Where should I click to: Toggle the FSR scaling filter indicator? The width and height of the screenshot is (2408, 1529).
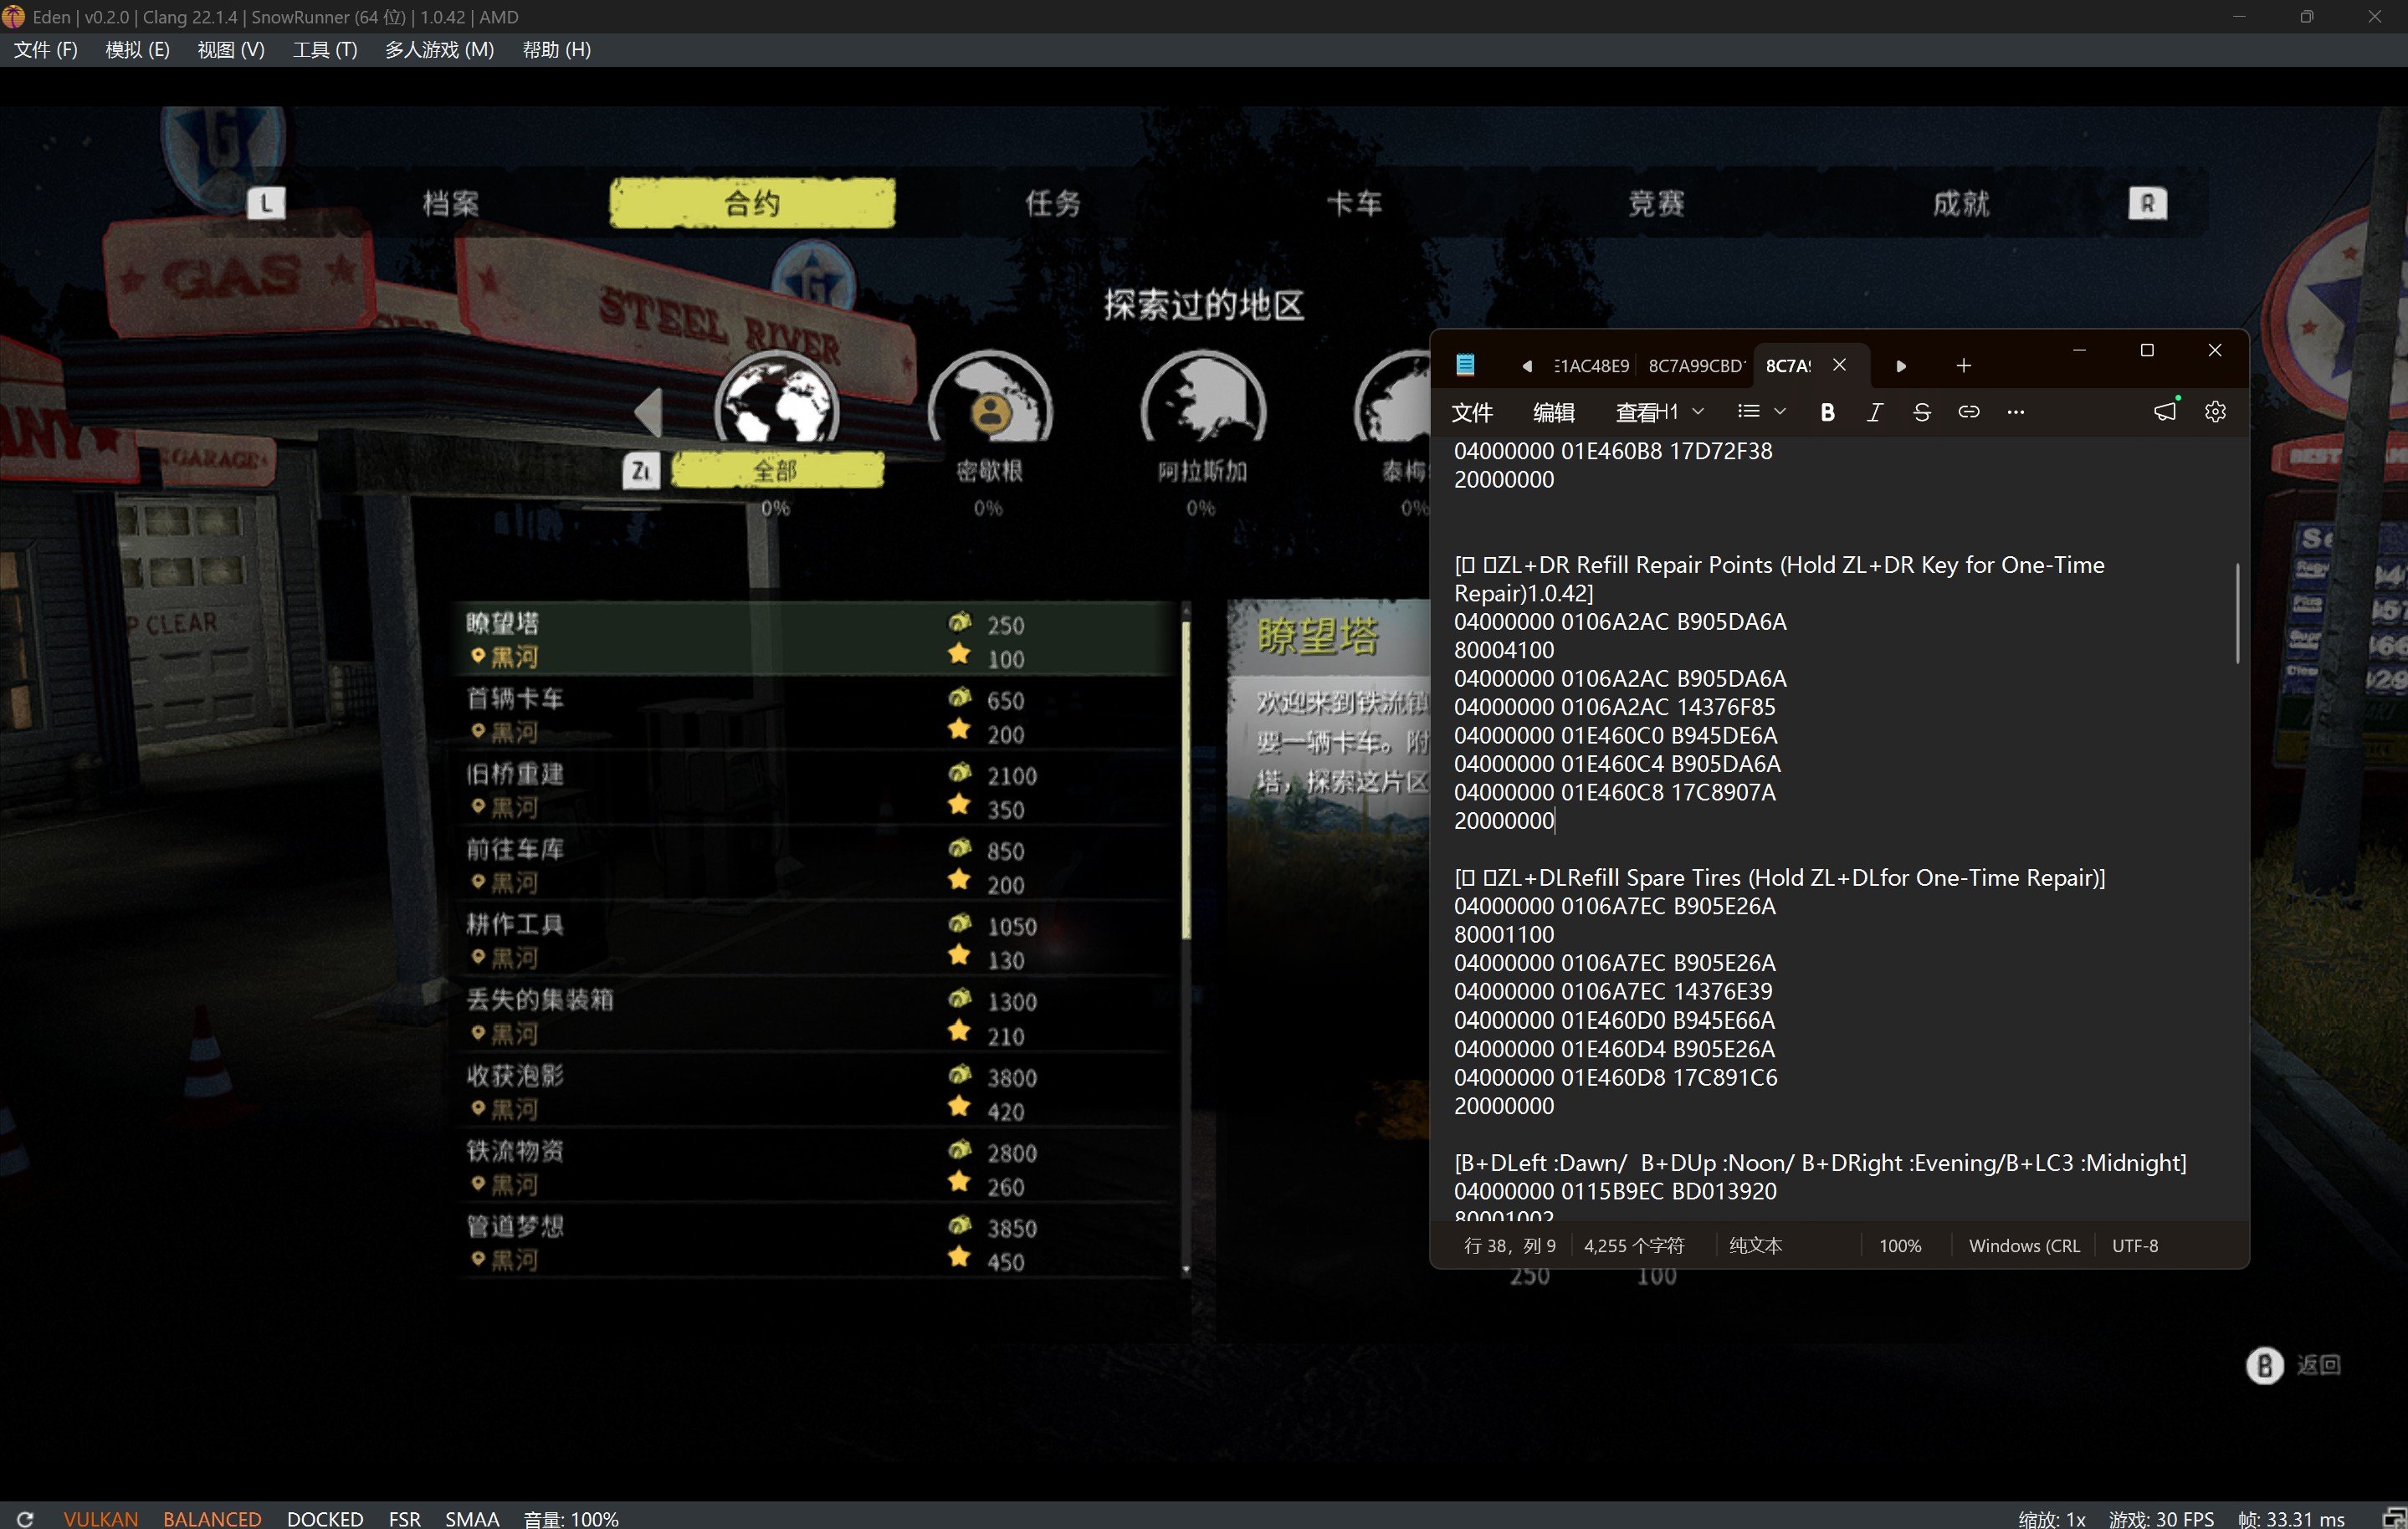coord(405,1518)
